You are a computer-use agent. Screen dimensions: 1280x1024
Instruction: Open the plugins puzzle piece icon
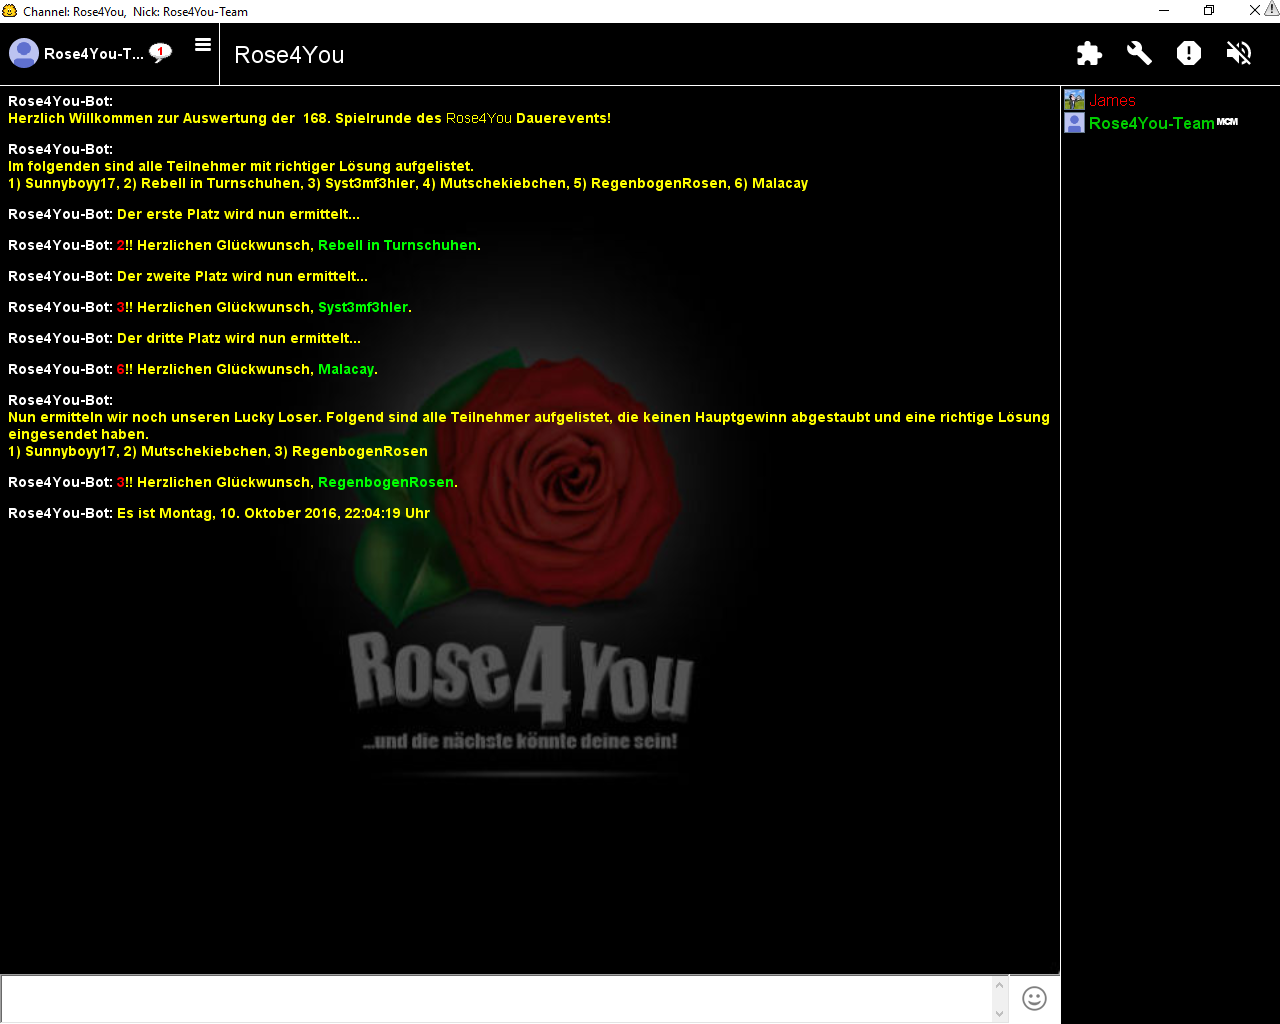1089,54
